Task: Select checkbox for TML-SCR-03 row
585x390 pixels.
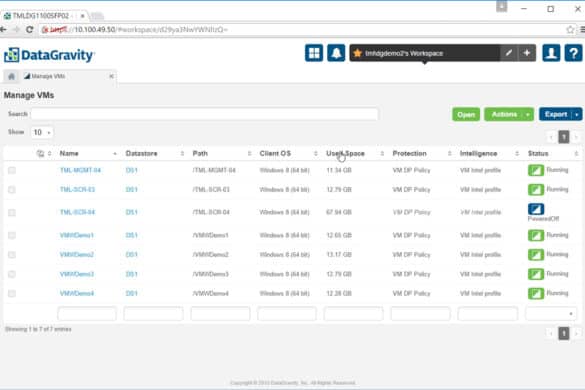Action: pos(12,190)
